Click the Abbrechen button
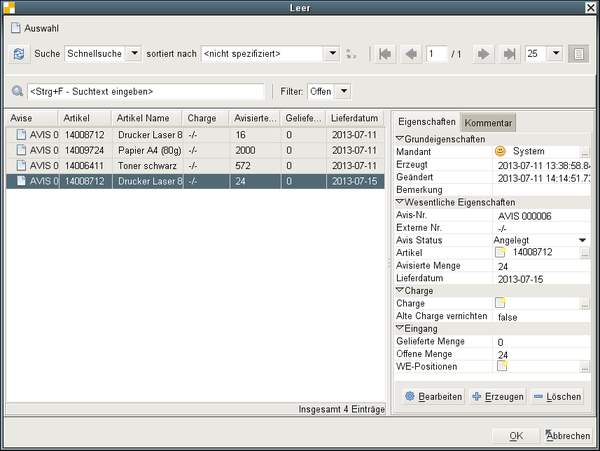Image resolution: width=600 pixels, height=451 pixels. [568, 436]
